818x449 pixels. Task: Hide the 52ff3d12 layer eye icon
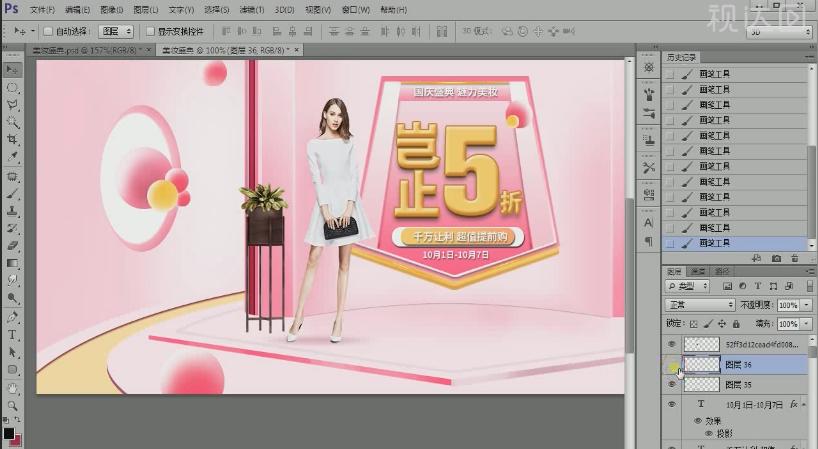672,344
